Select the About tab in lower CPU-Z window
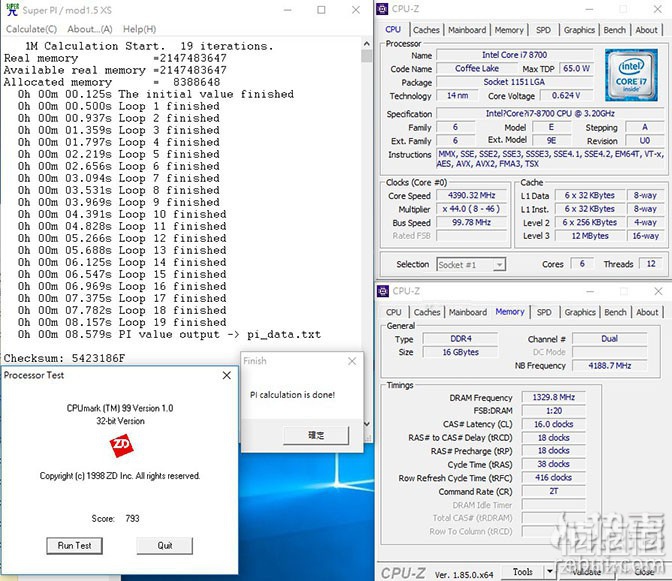The width and height of the screenshot is (672, 581). [x=647, y=312]
